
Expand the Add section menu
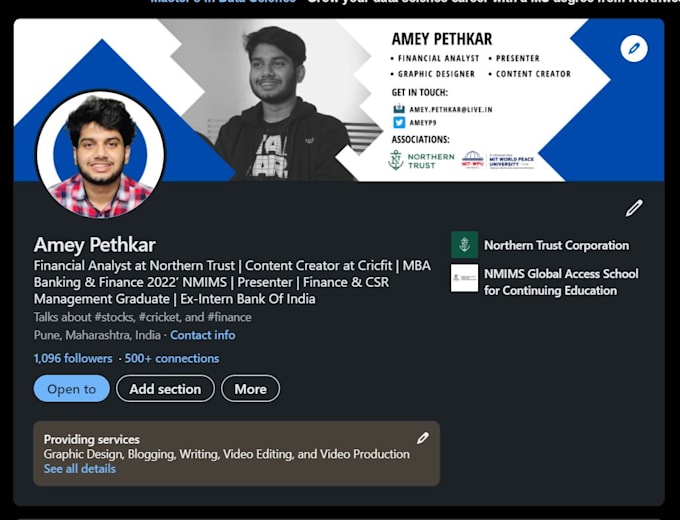[165, 389]
